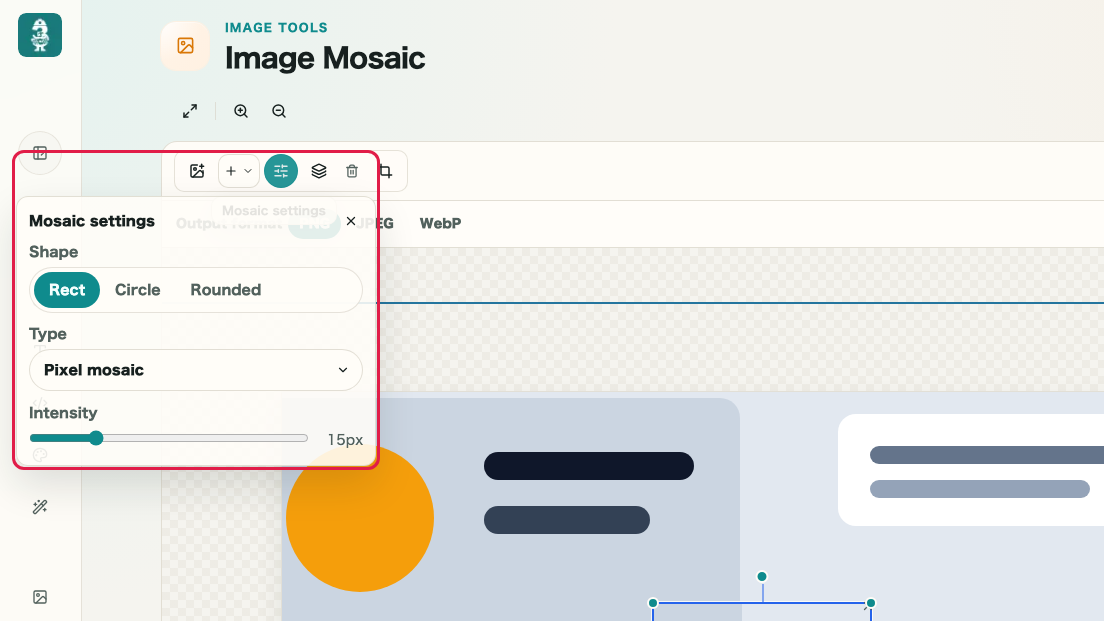Viewport: 1104px width, 621px height.
Task: Select the Rect shape option
Action: 67,290
